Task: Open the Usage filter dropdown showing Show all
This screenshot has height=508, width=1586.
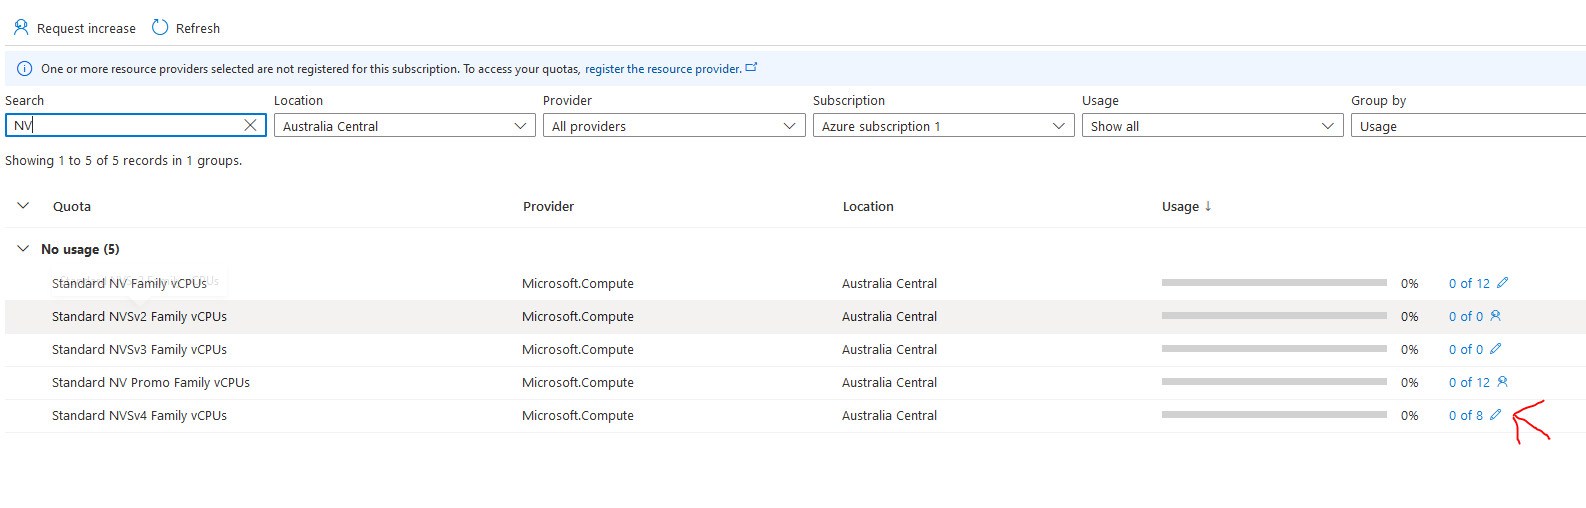Action: (x=1212, y=126)
